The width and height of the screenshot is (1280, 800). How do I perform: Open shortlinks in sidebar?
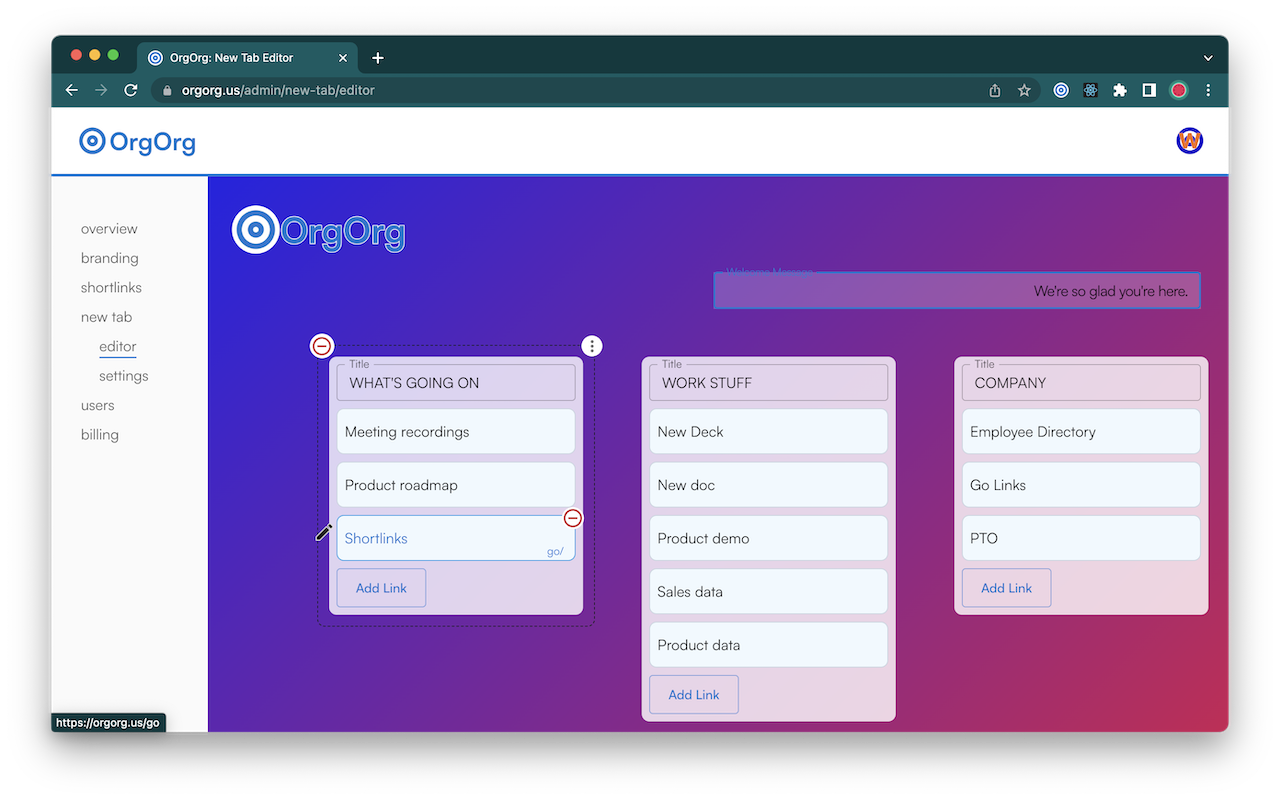tap(111, 287)
